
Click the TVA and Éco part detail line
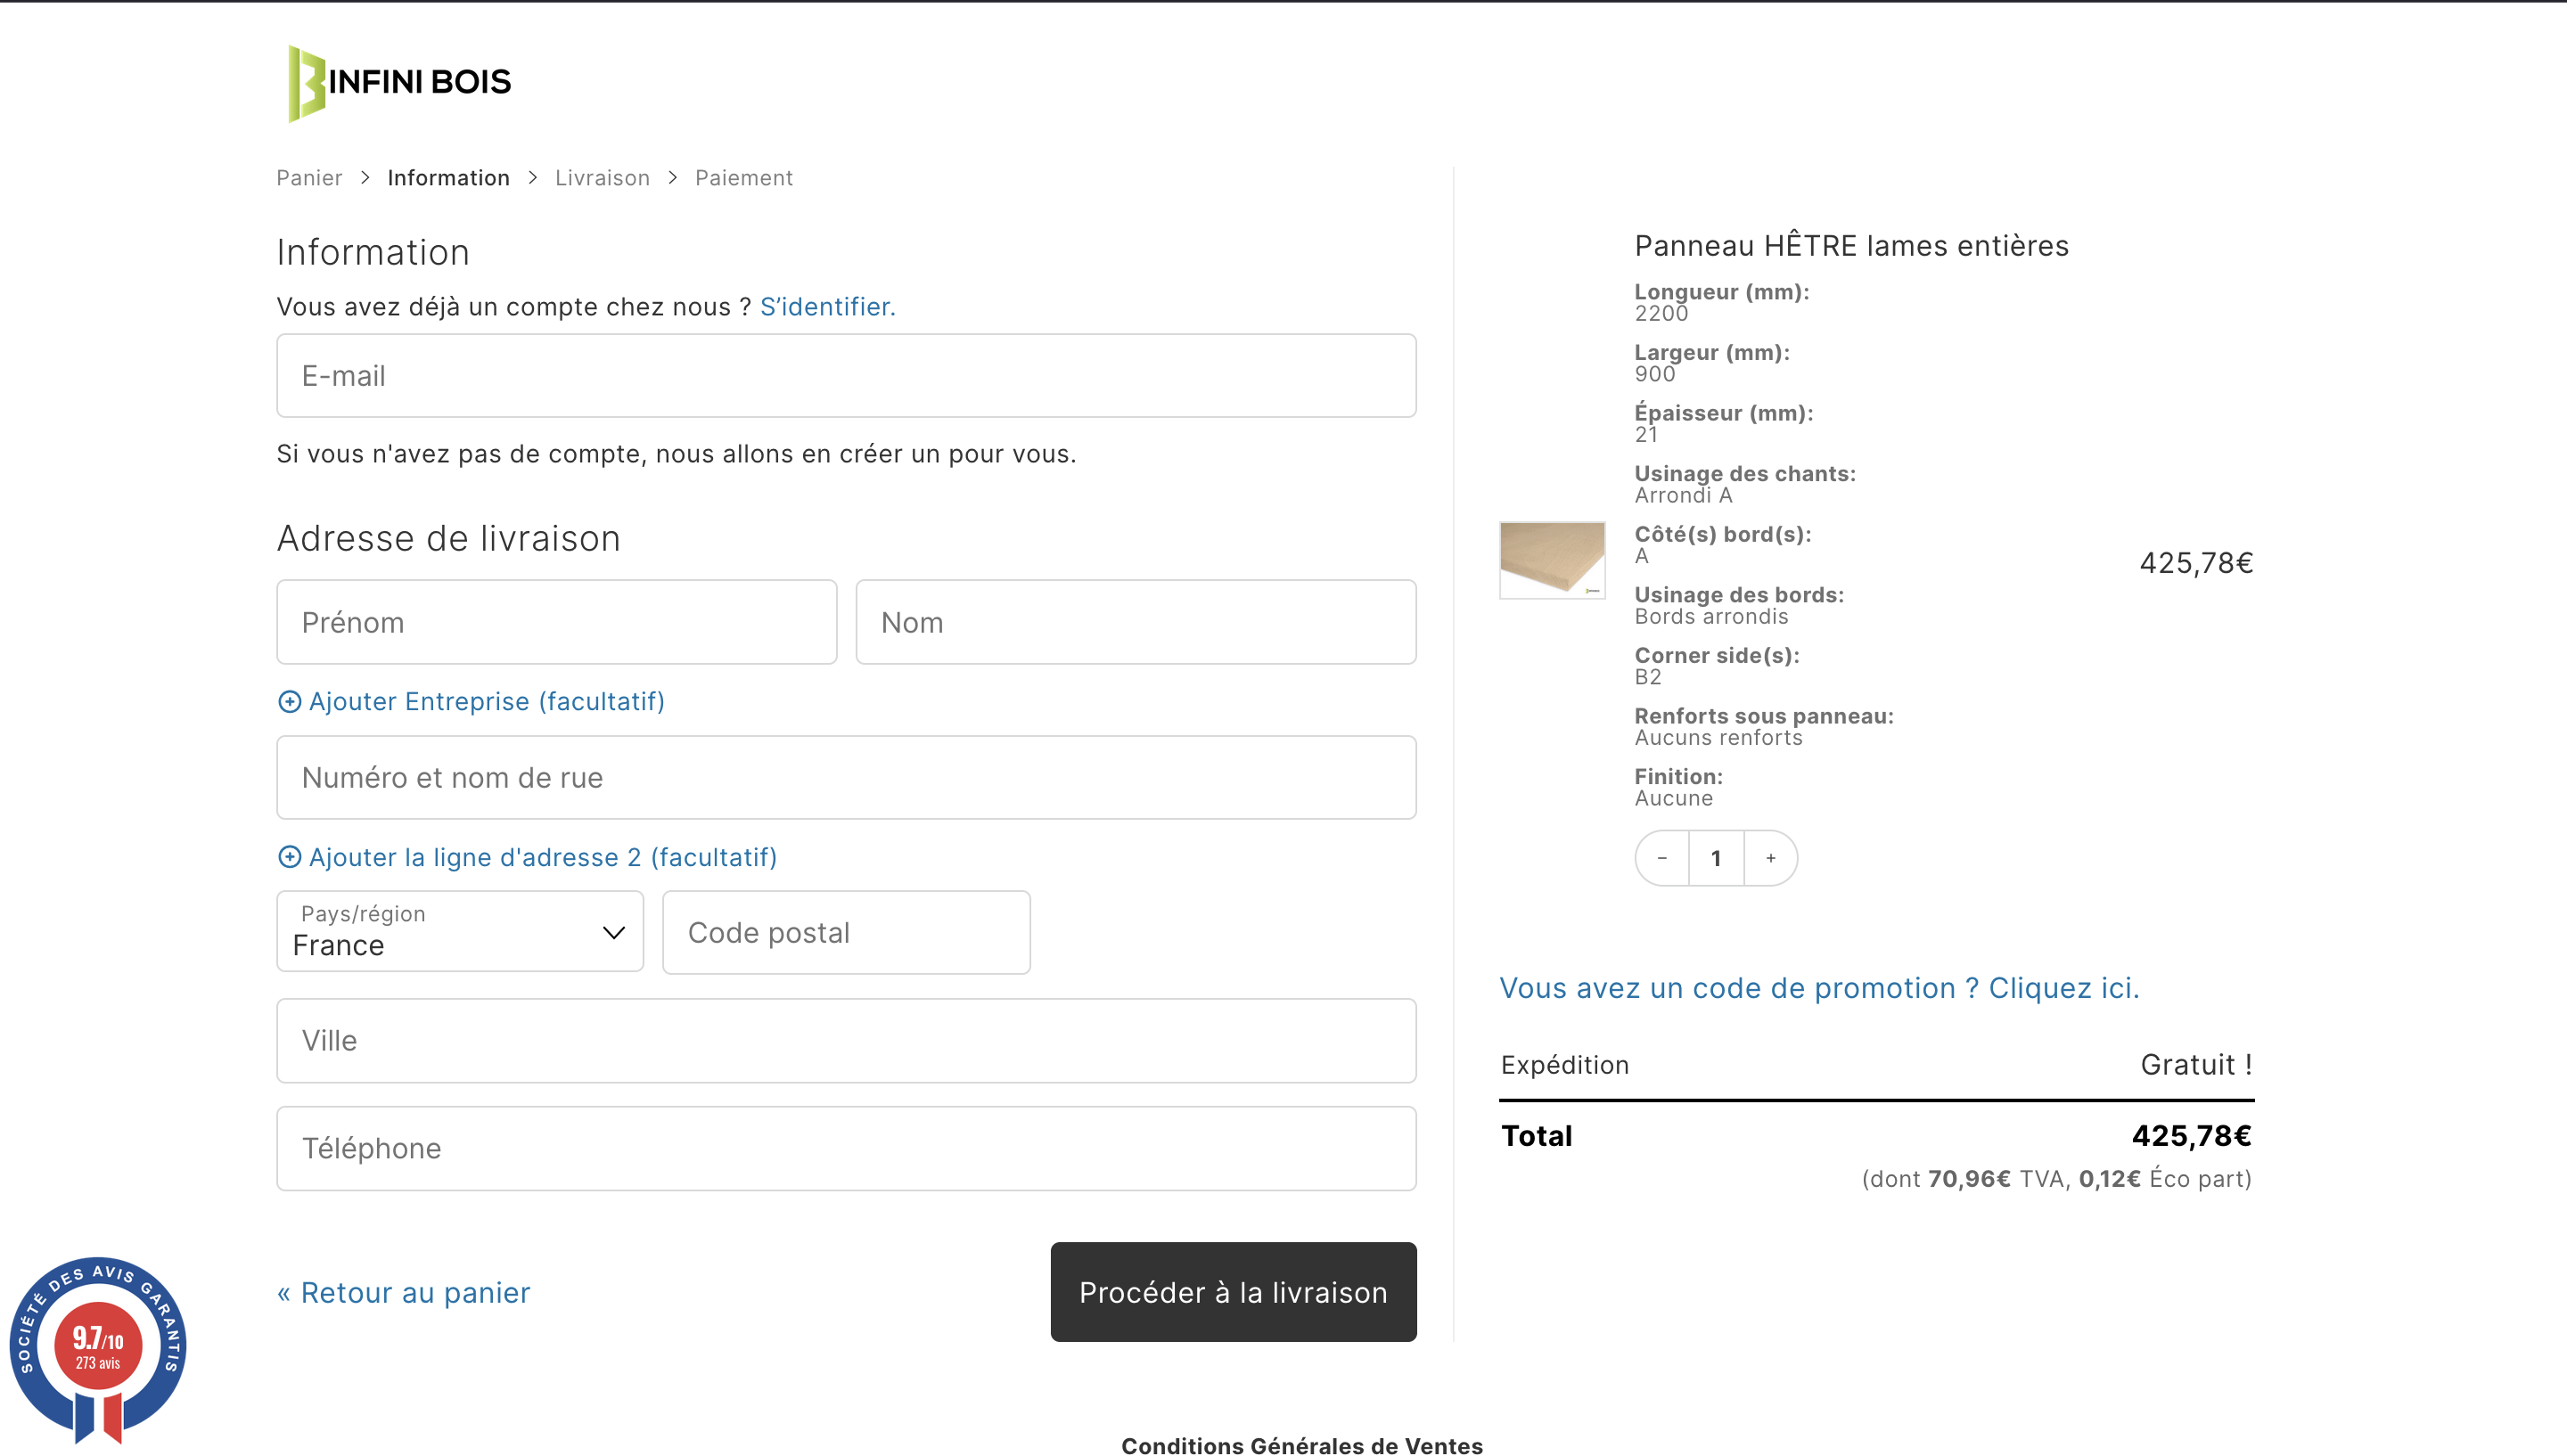click(x=2056, y=1179)
